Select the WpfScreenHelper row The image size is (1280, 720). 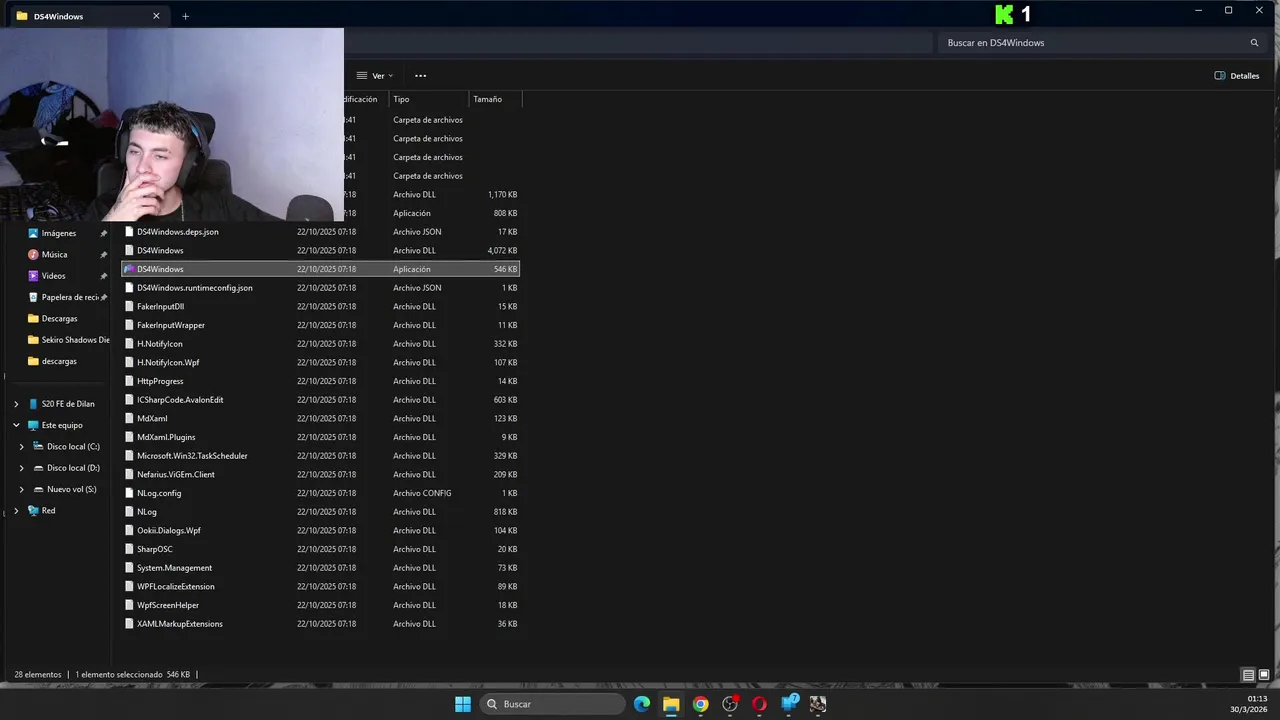(320, 605)
